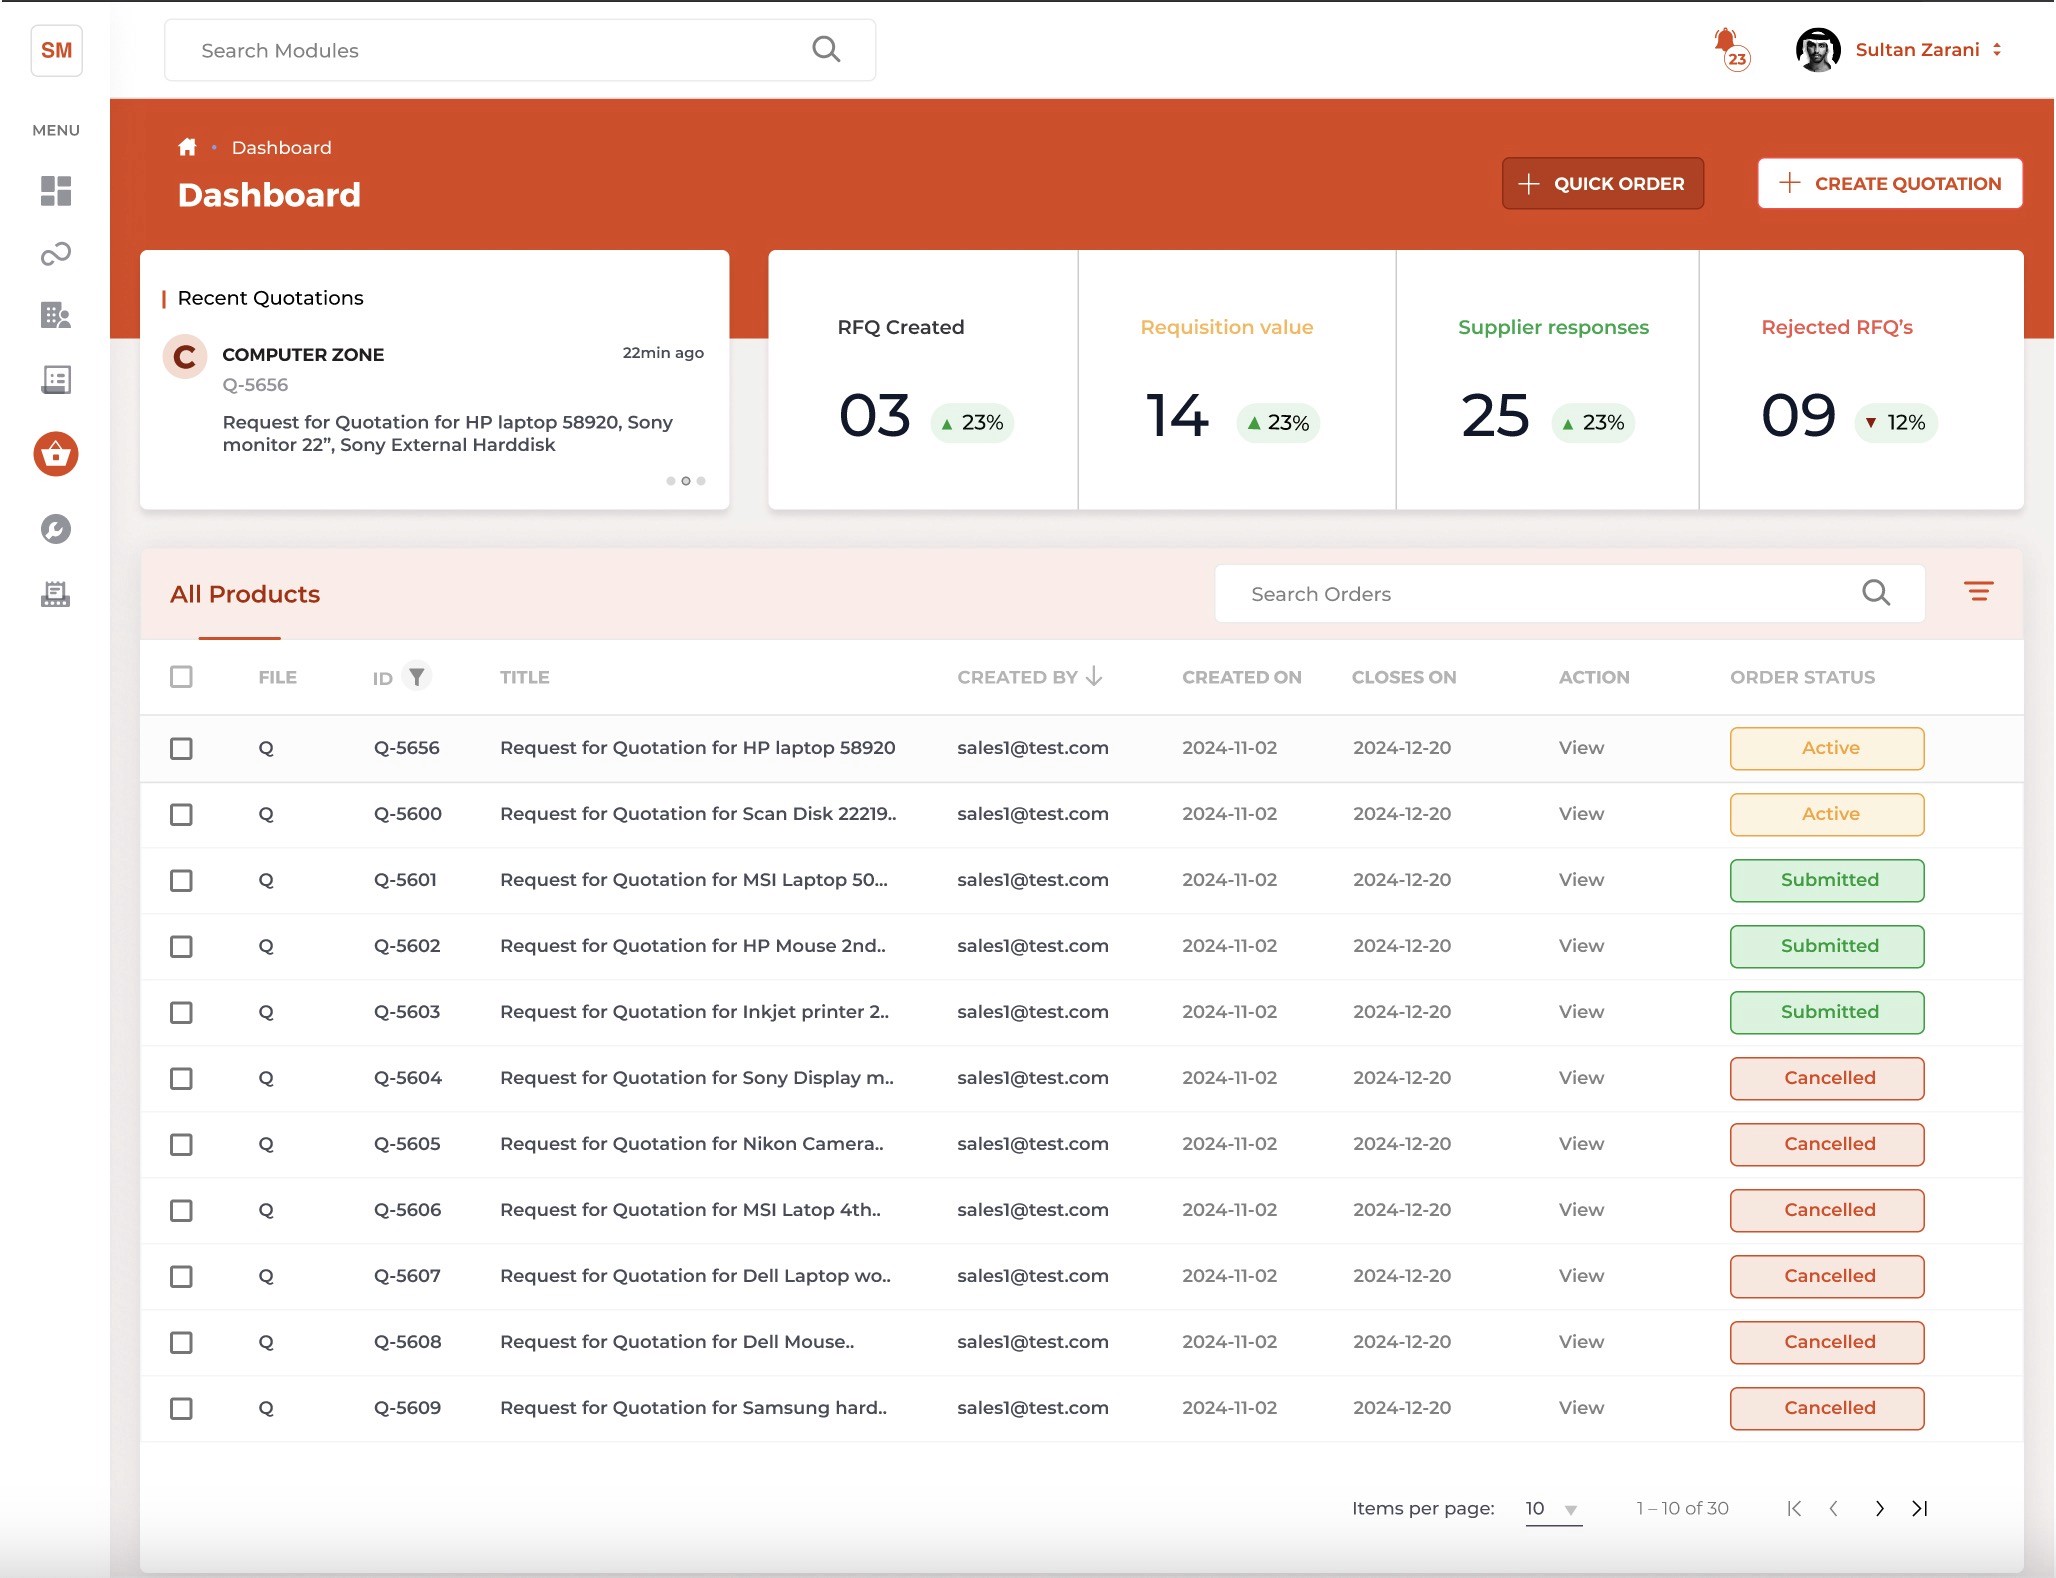Sort by the Created By column arrow
2056x1578 pixels.
tap(1094, 677)
